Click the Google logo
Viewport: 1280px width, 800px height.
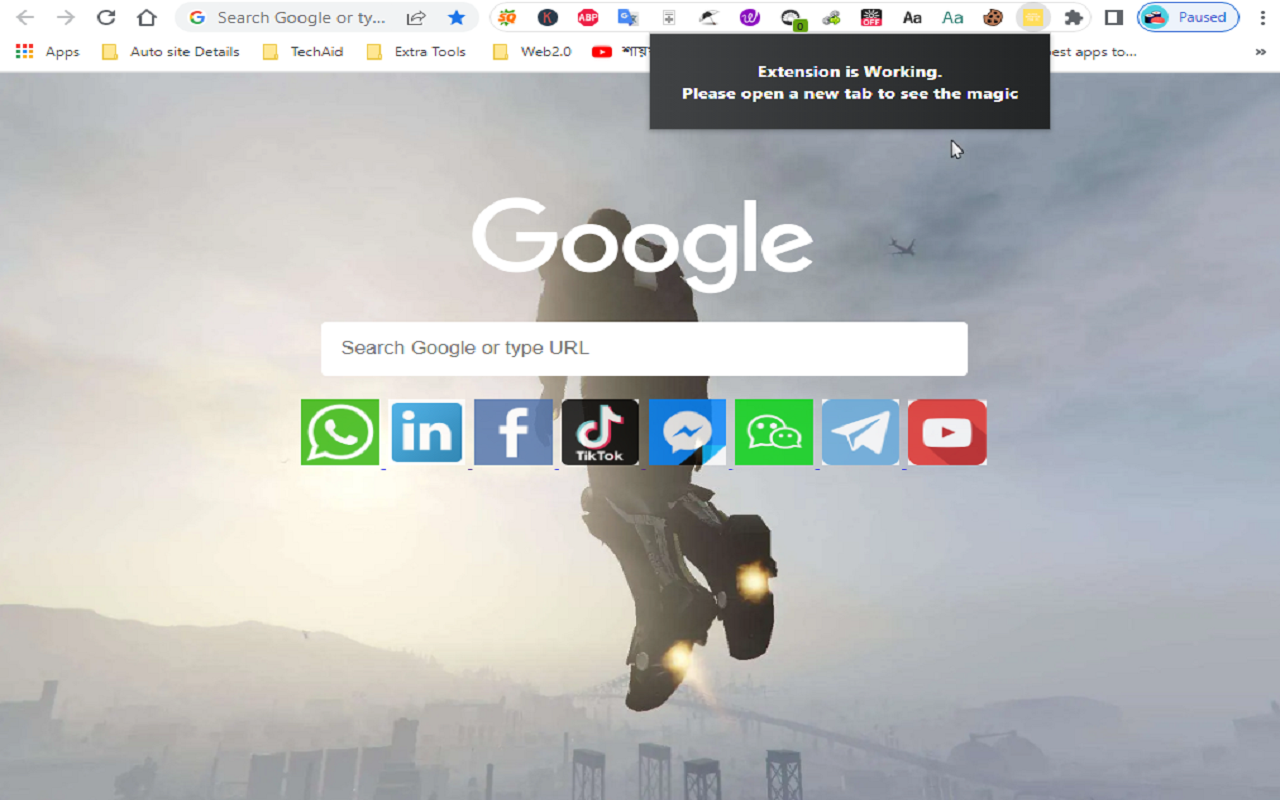(x=642, y=243)
